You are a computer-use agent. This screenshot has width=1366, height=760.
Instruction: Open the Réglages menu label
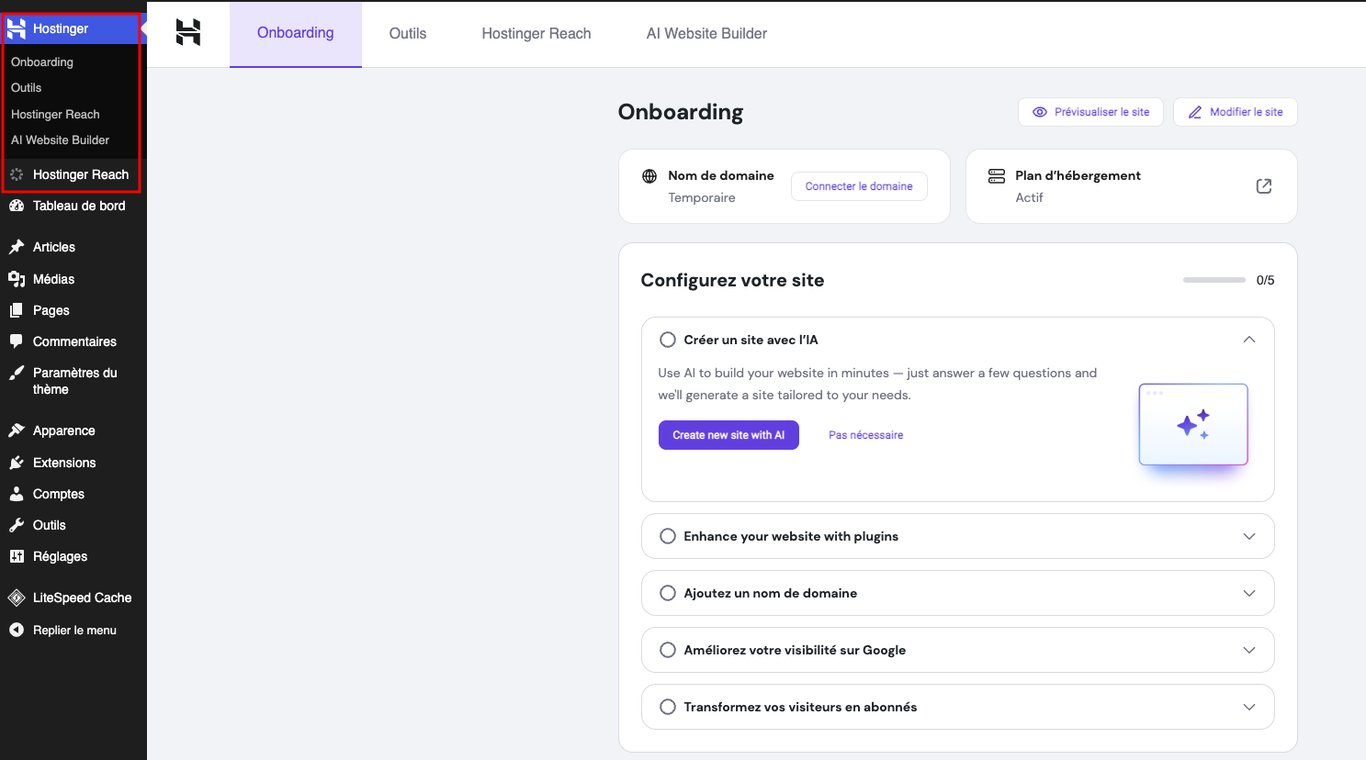(60, 557)
